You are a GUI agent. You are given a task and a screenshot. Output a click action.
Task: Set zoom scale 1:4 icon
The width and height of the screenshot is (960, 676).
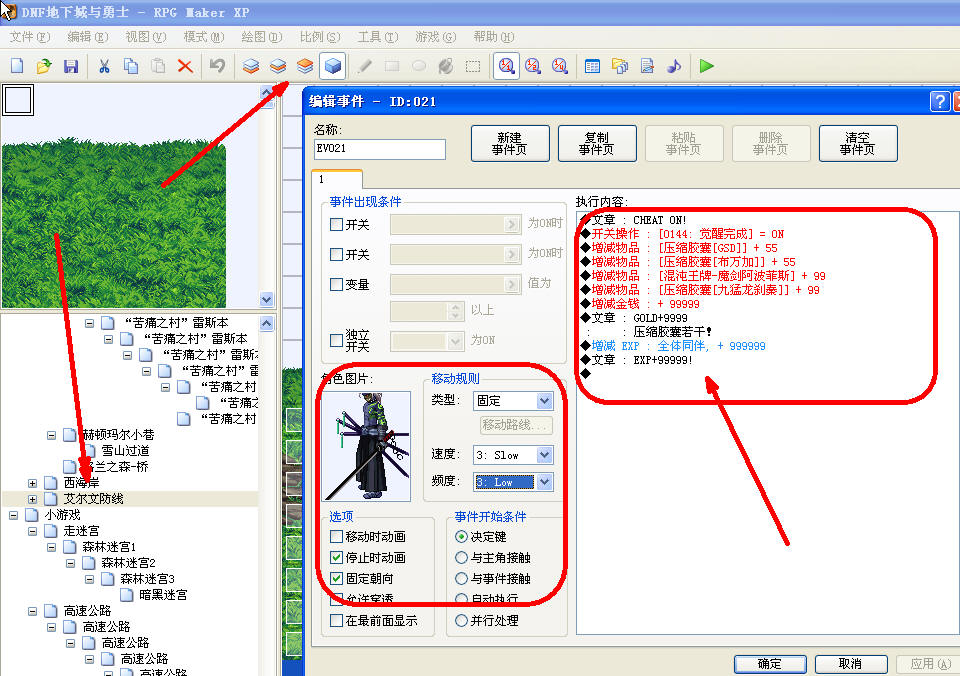pyautogui.click(x=560, y=66)
